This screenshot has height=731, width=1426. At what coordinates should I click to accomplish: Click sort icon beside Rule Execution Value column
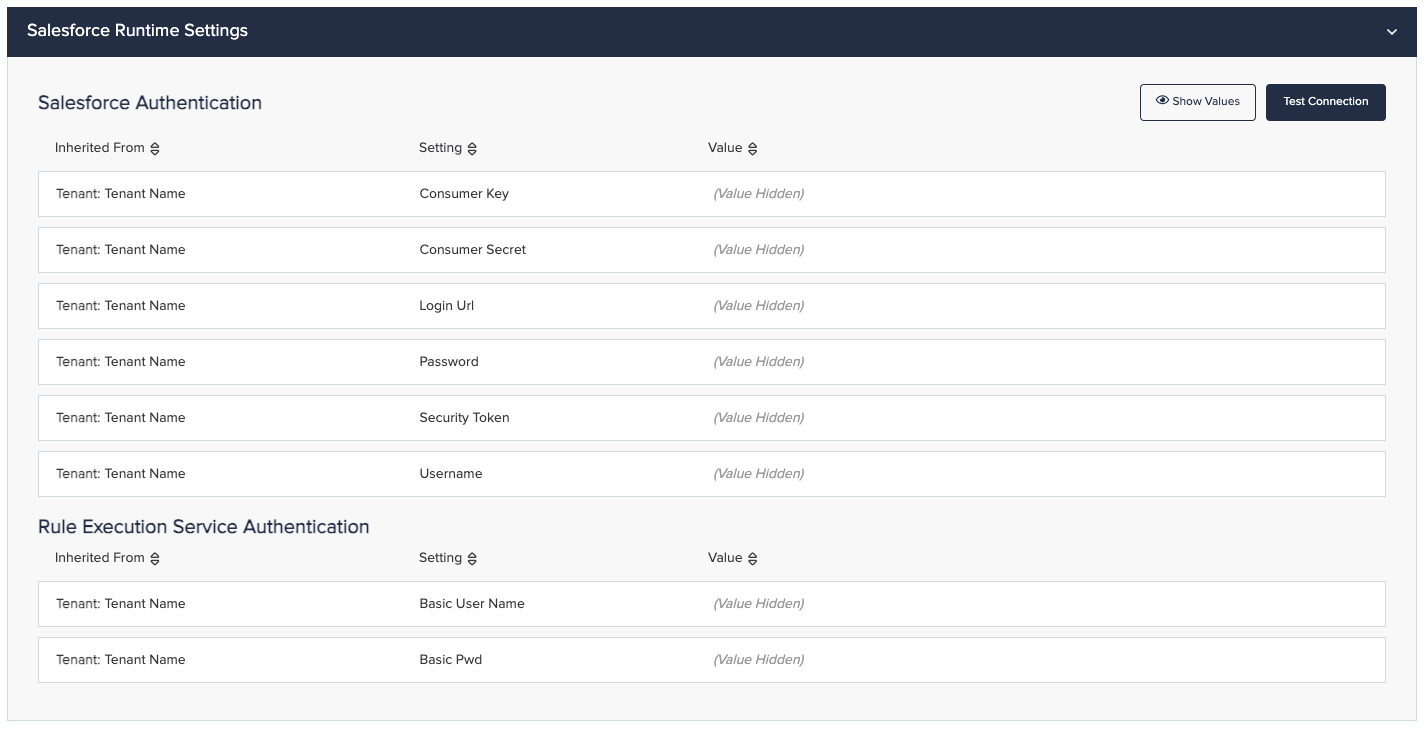tap(753, 559)
